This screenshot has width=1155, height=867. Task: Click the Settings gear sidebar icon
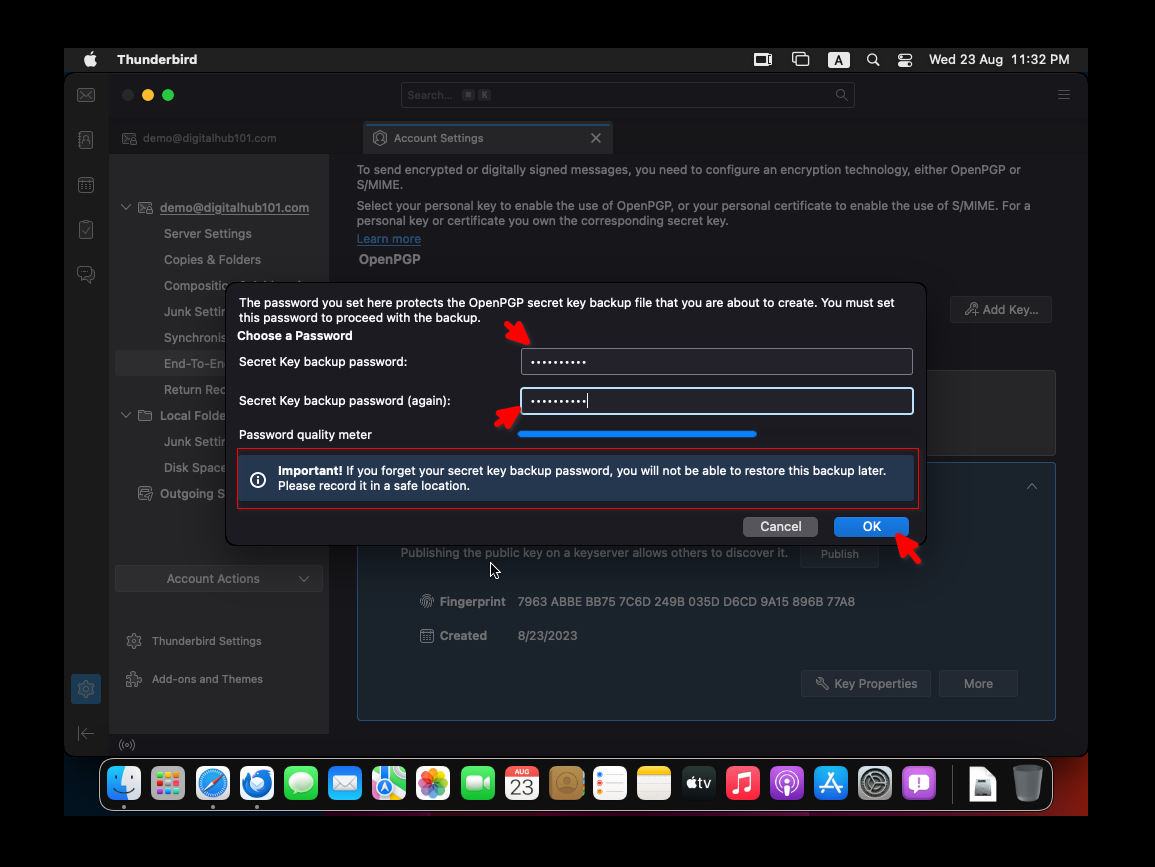coord(86,689)
